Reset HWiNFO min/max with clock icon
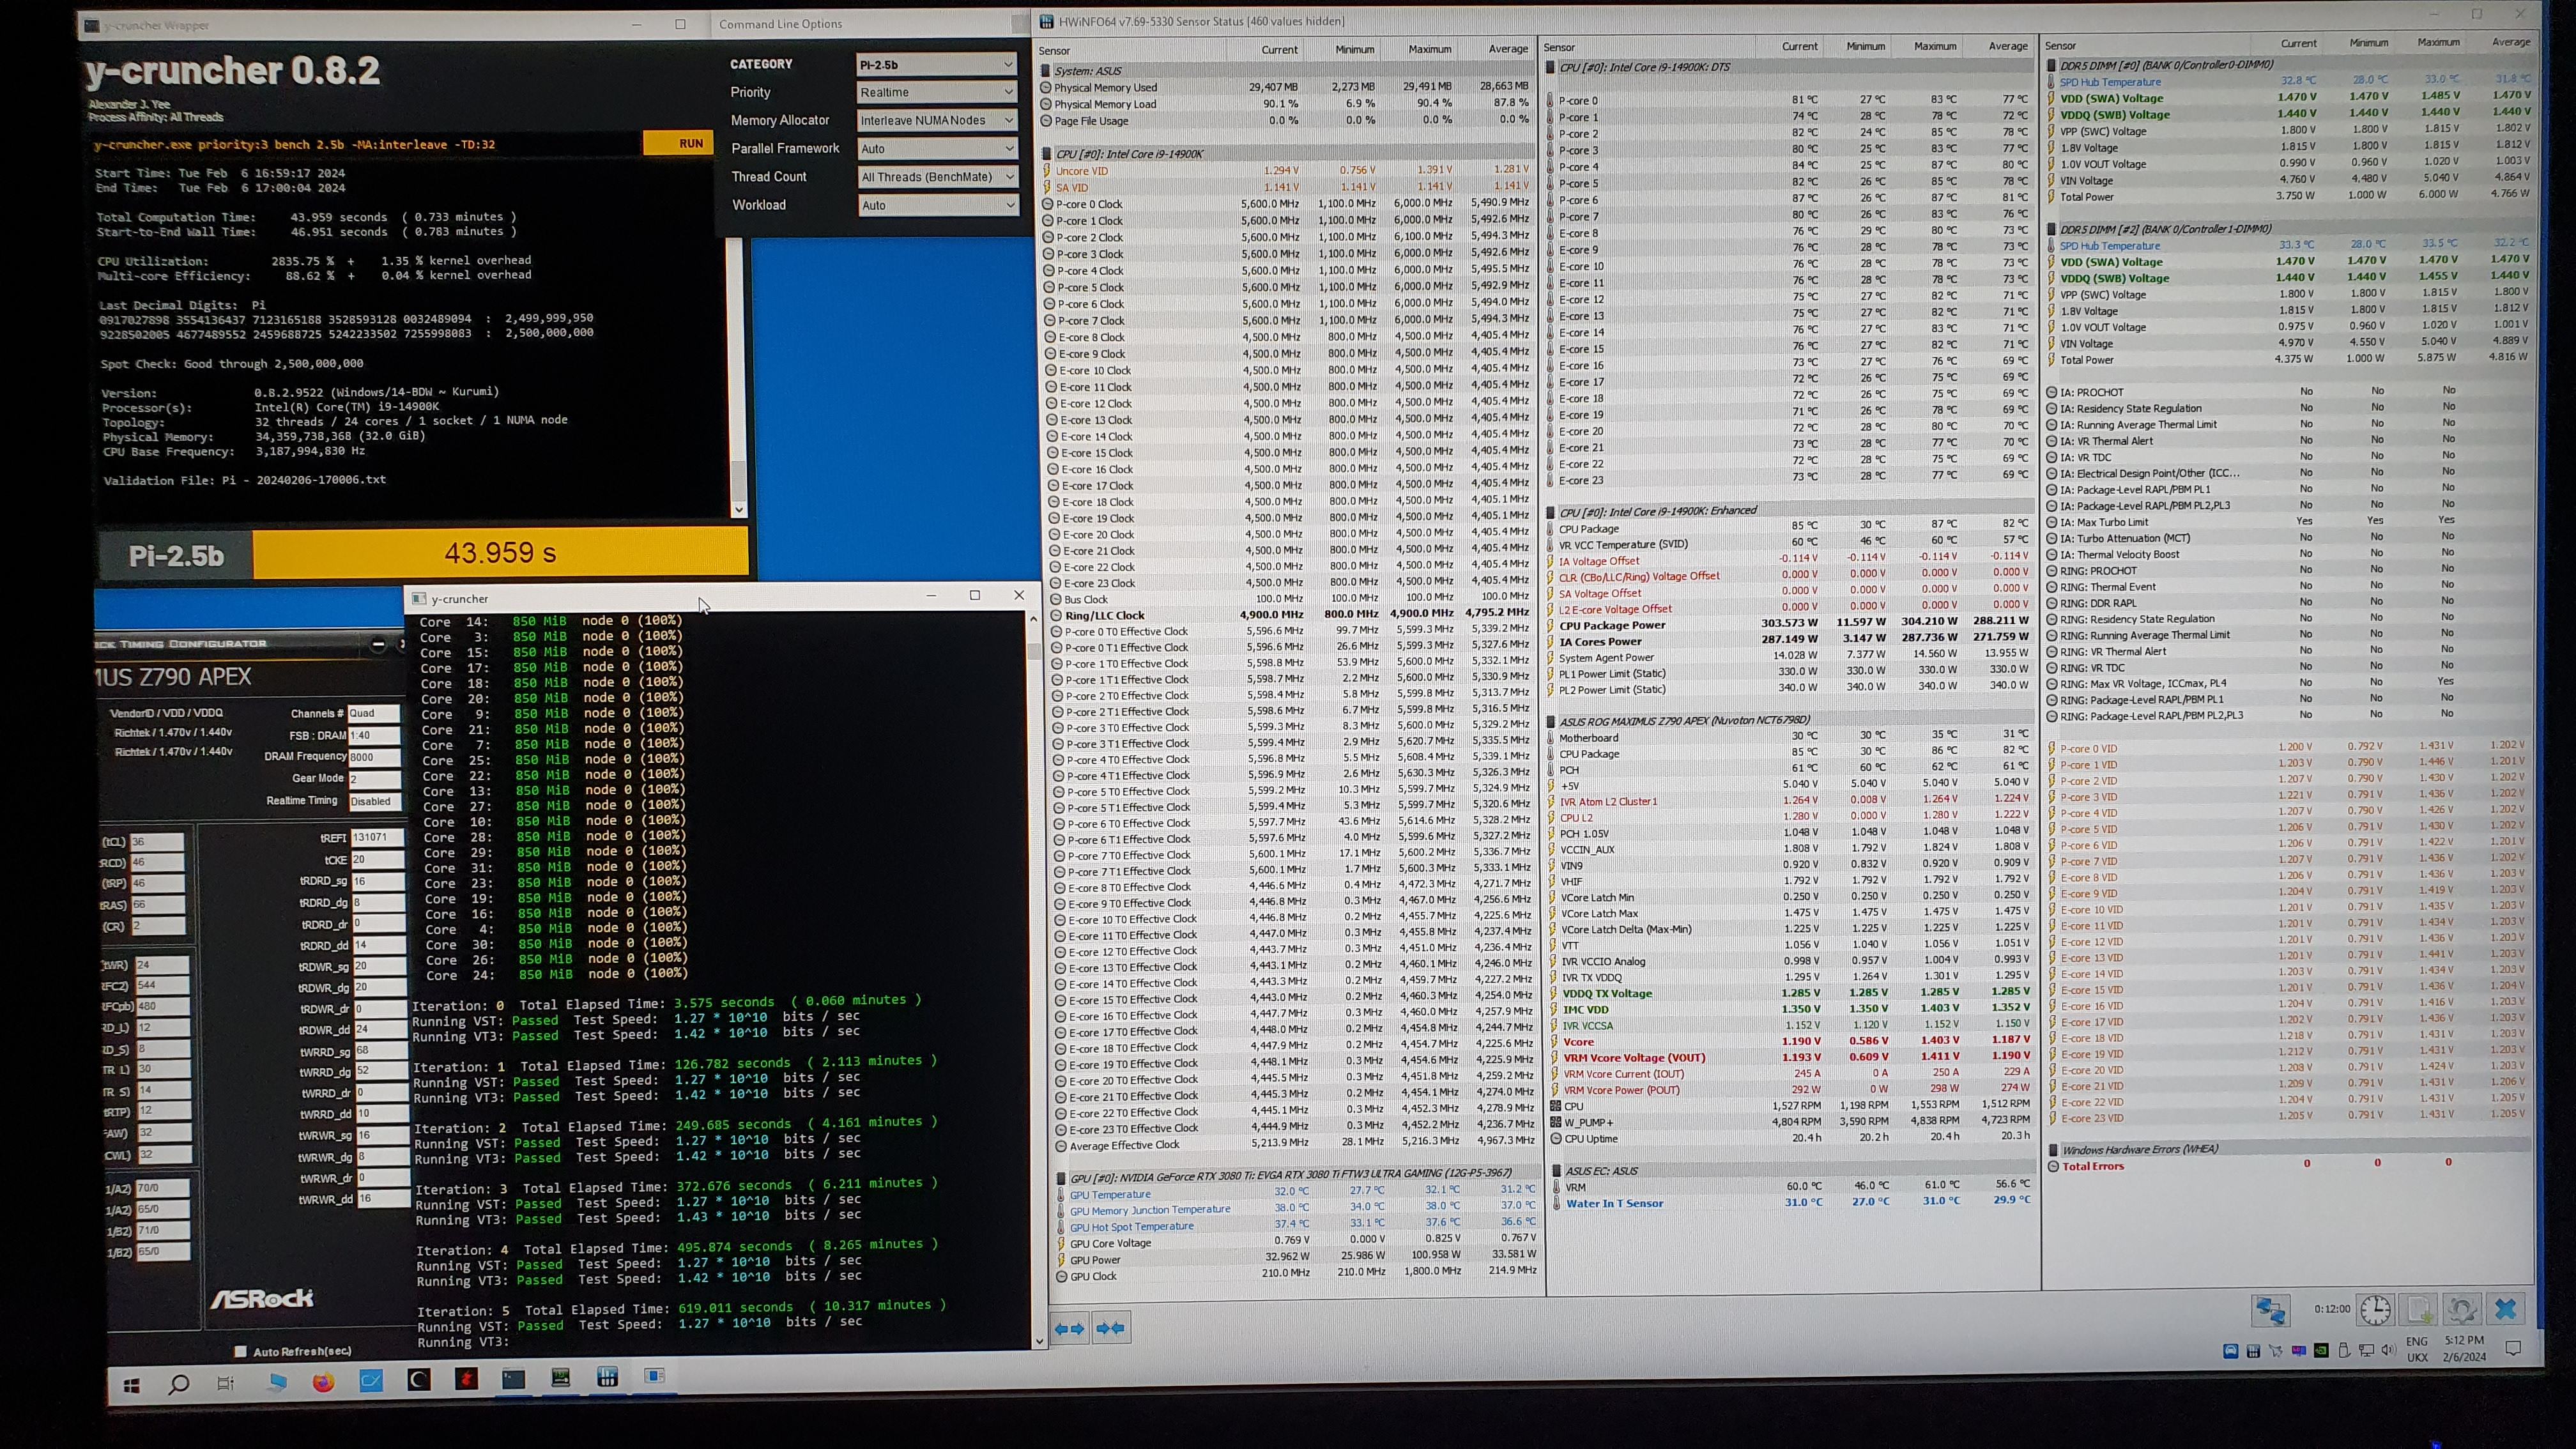The image size is (2576, 1449). click(2375, 1309)
